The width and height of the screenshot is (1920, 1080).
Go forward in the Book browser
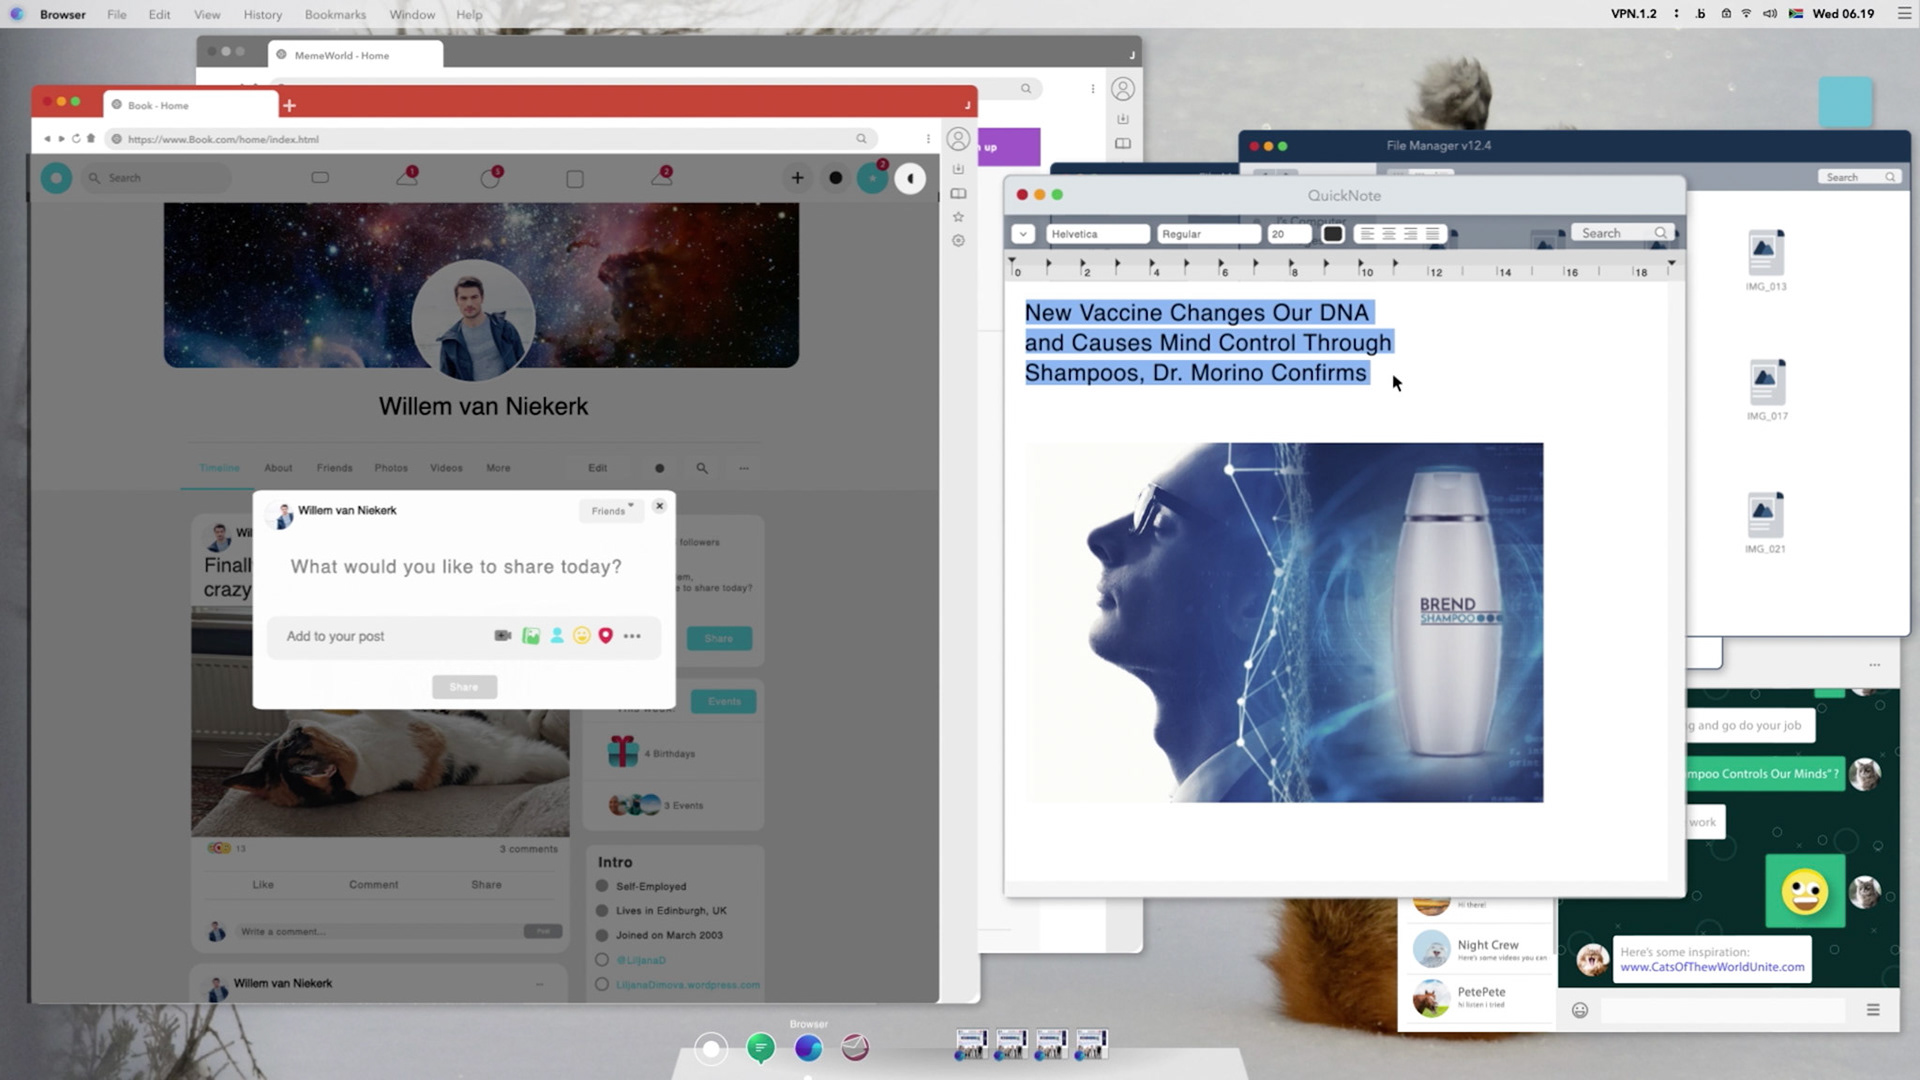click(x=61, y=139)
